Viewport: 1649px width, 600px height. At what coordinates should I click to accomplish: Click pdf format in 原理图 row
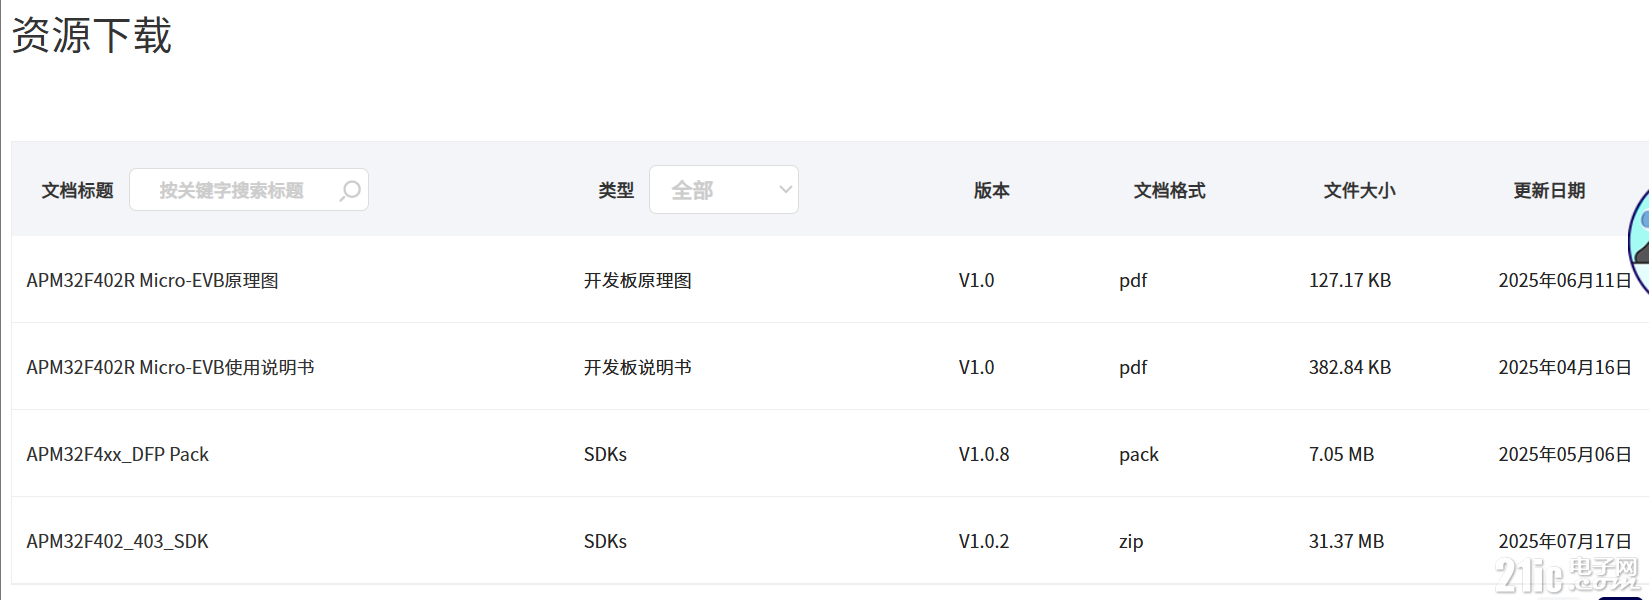coord(1133,281)
